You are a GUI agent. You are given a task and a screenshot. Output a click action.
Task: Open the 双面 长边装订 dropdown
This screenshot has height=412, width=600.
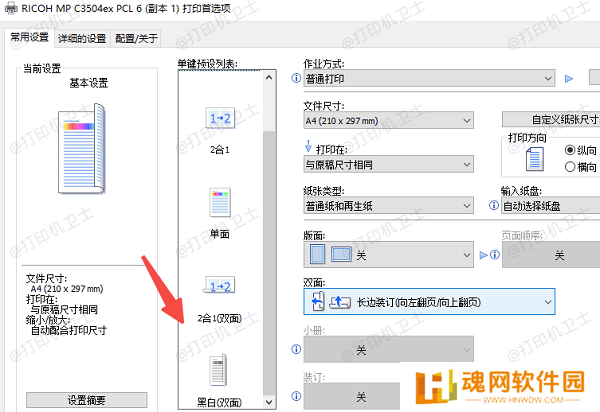pyautogui.click(x=429, y=301)
